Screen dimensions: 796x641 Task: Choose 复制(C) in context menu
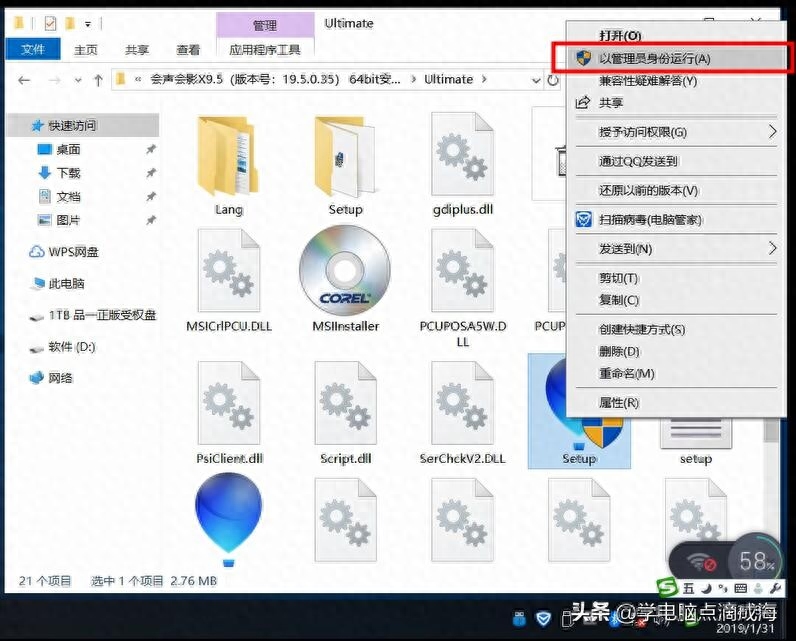(x=675, y=300)
